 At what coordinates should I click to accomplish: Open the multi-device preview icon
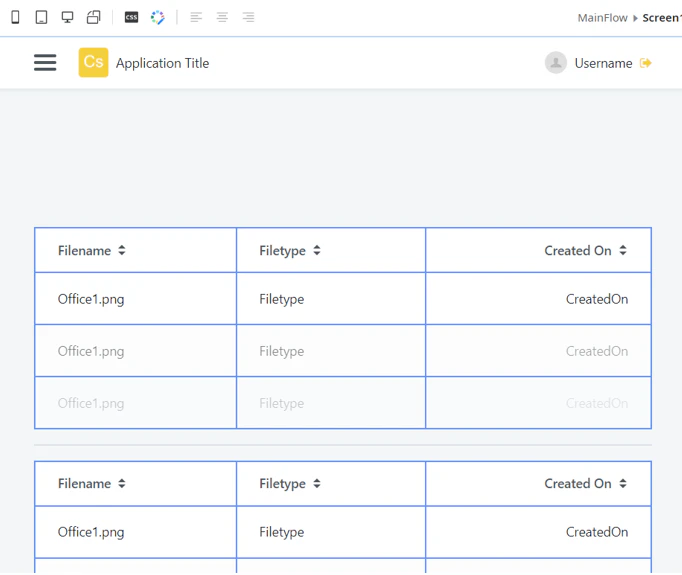tap(94, 17)
